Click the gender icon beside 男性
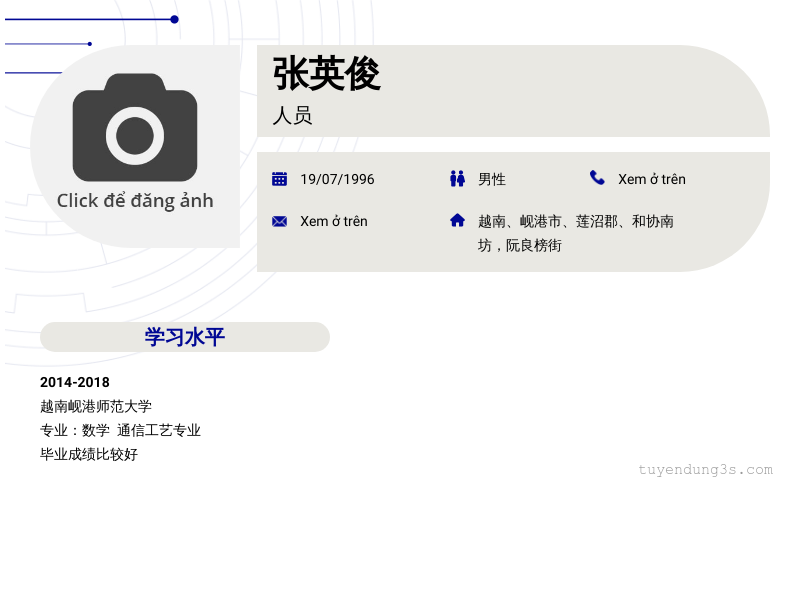Viewport: 800px width, 600px height. [457, 179]
